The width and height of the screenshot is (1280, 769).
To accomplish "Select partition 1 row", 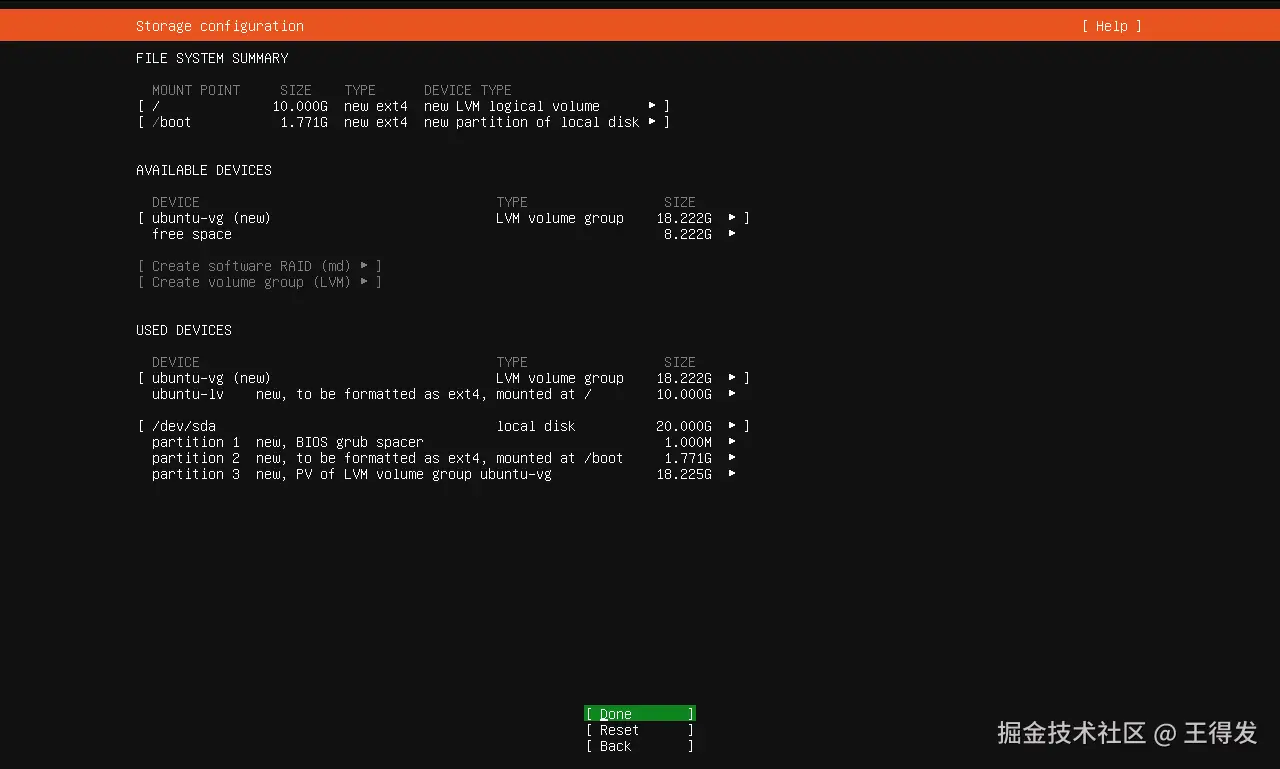I will coord(444,442).
